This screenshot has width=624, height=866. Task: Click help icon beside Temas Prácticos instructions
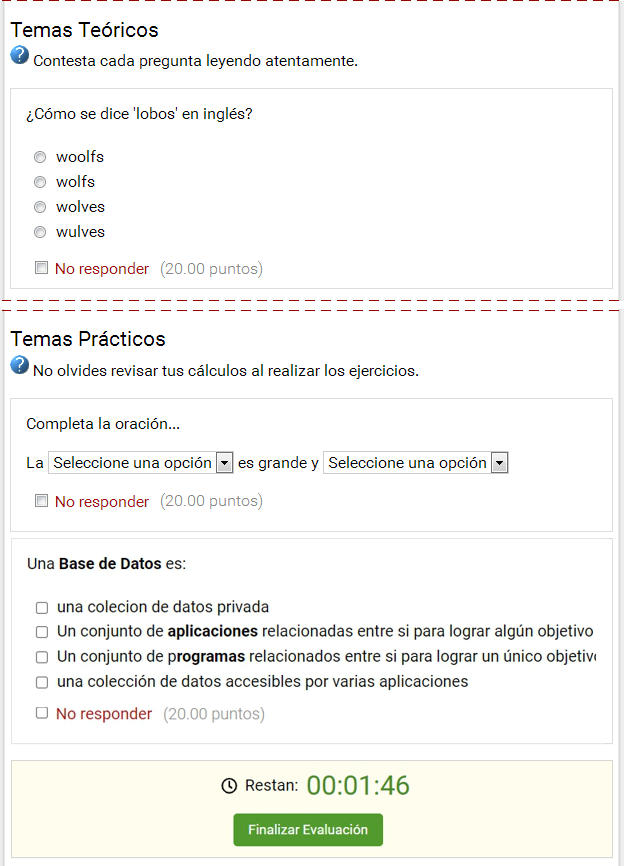click(x=20, y=366)
